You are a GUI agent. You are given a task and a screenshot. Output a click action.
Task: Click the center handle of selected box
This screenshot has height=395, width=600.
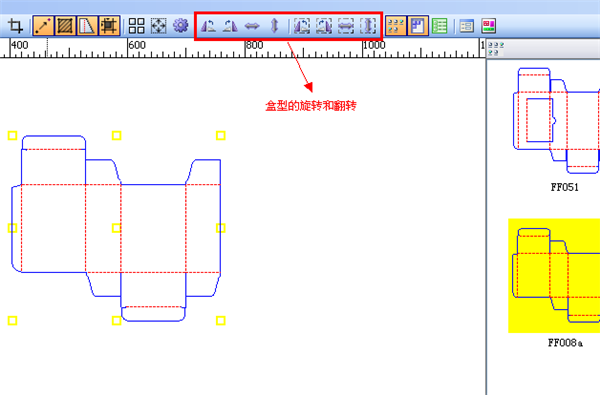116,228
